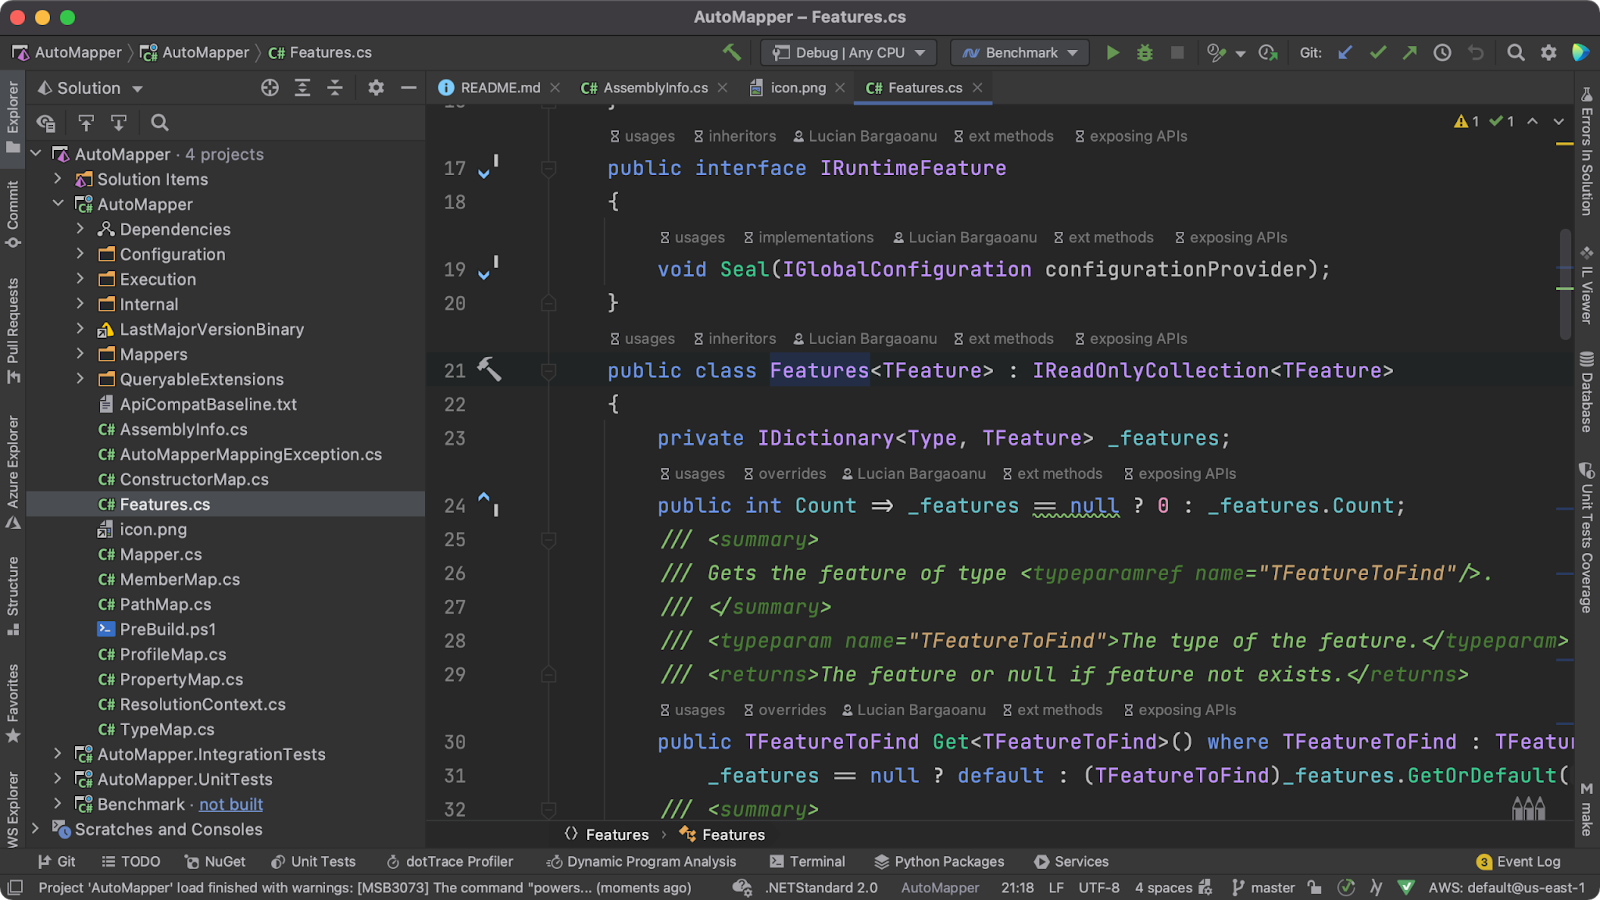
Task: Hide the Solution tool window
Action: pyautogui.click(x=408, y=88)
